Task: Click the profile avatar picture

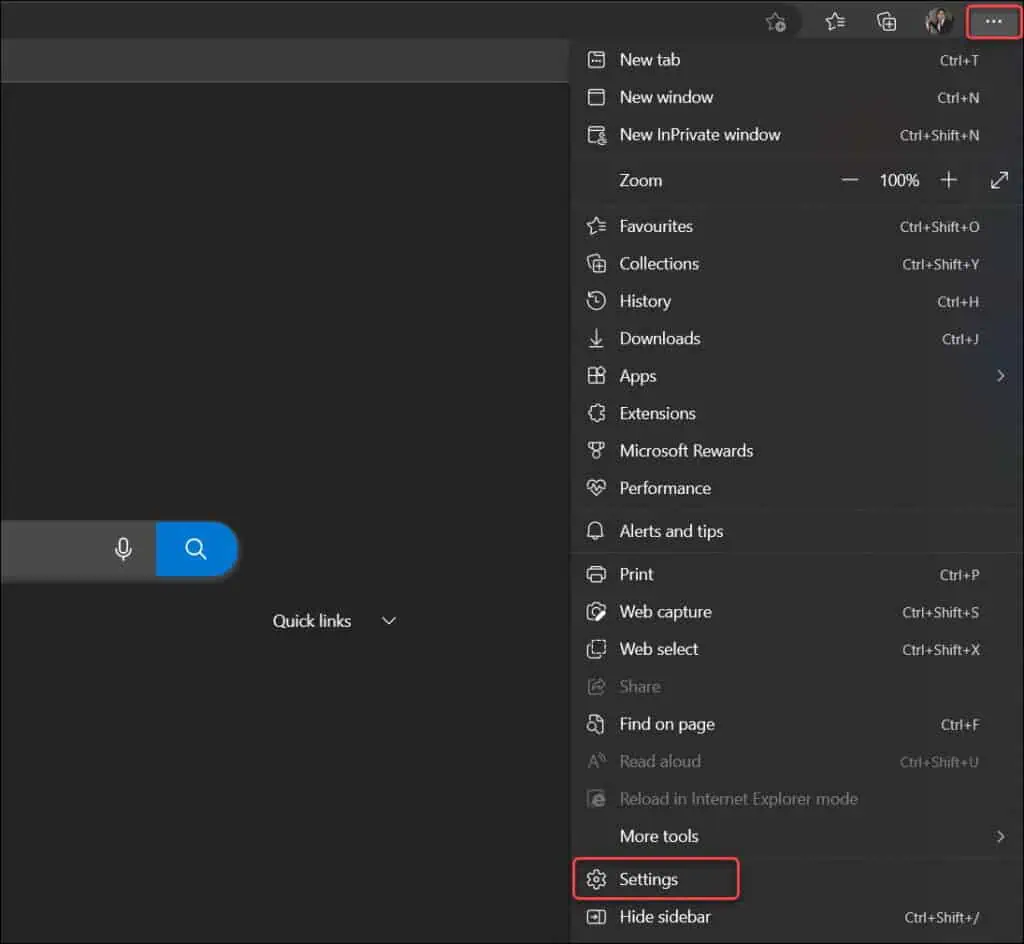Action: 938,22
